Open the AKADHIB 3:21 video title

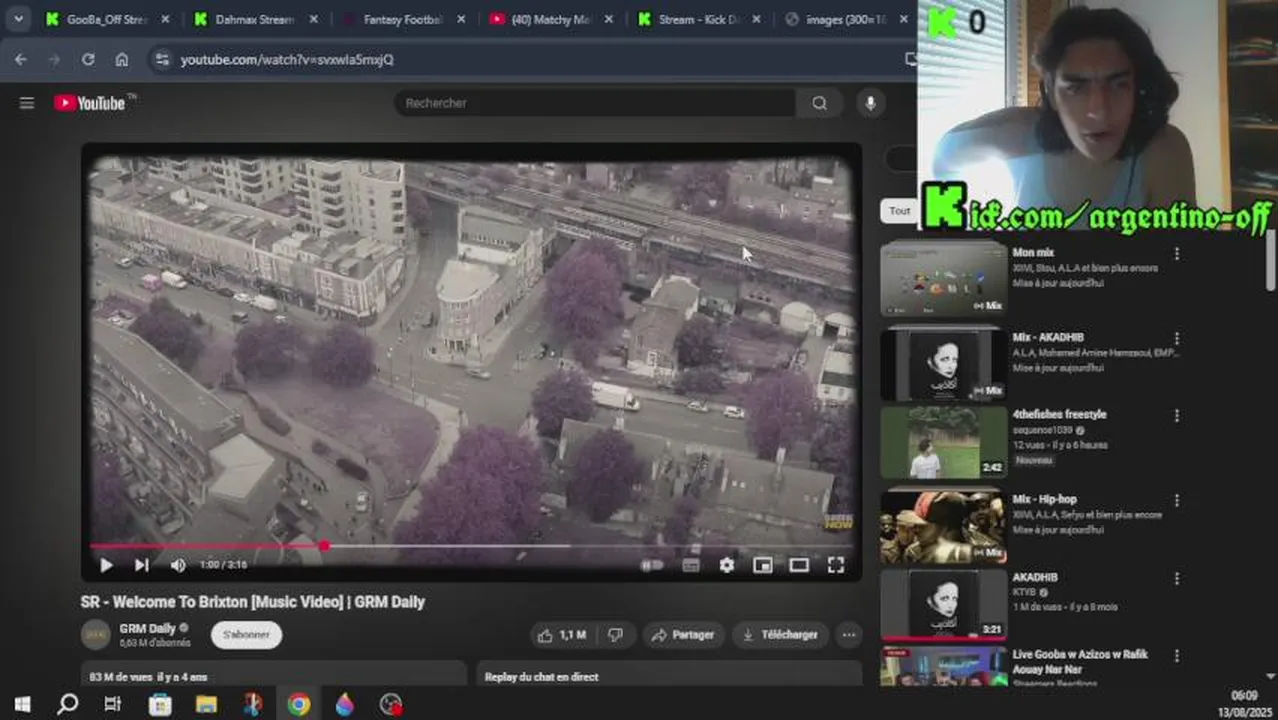pyautogui.click(x=1035, y=578)
